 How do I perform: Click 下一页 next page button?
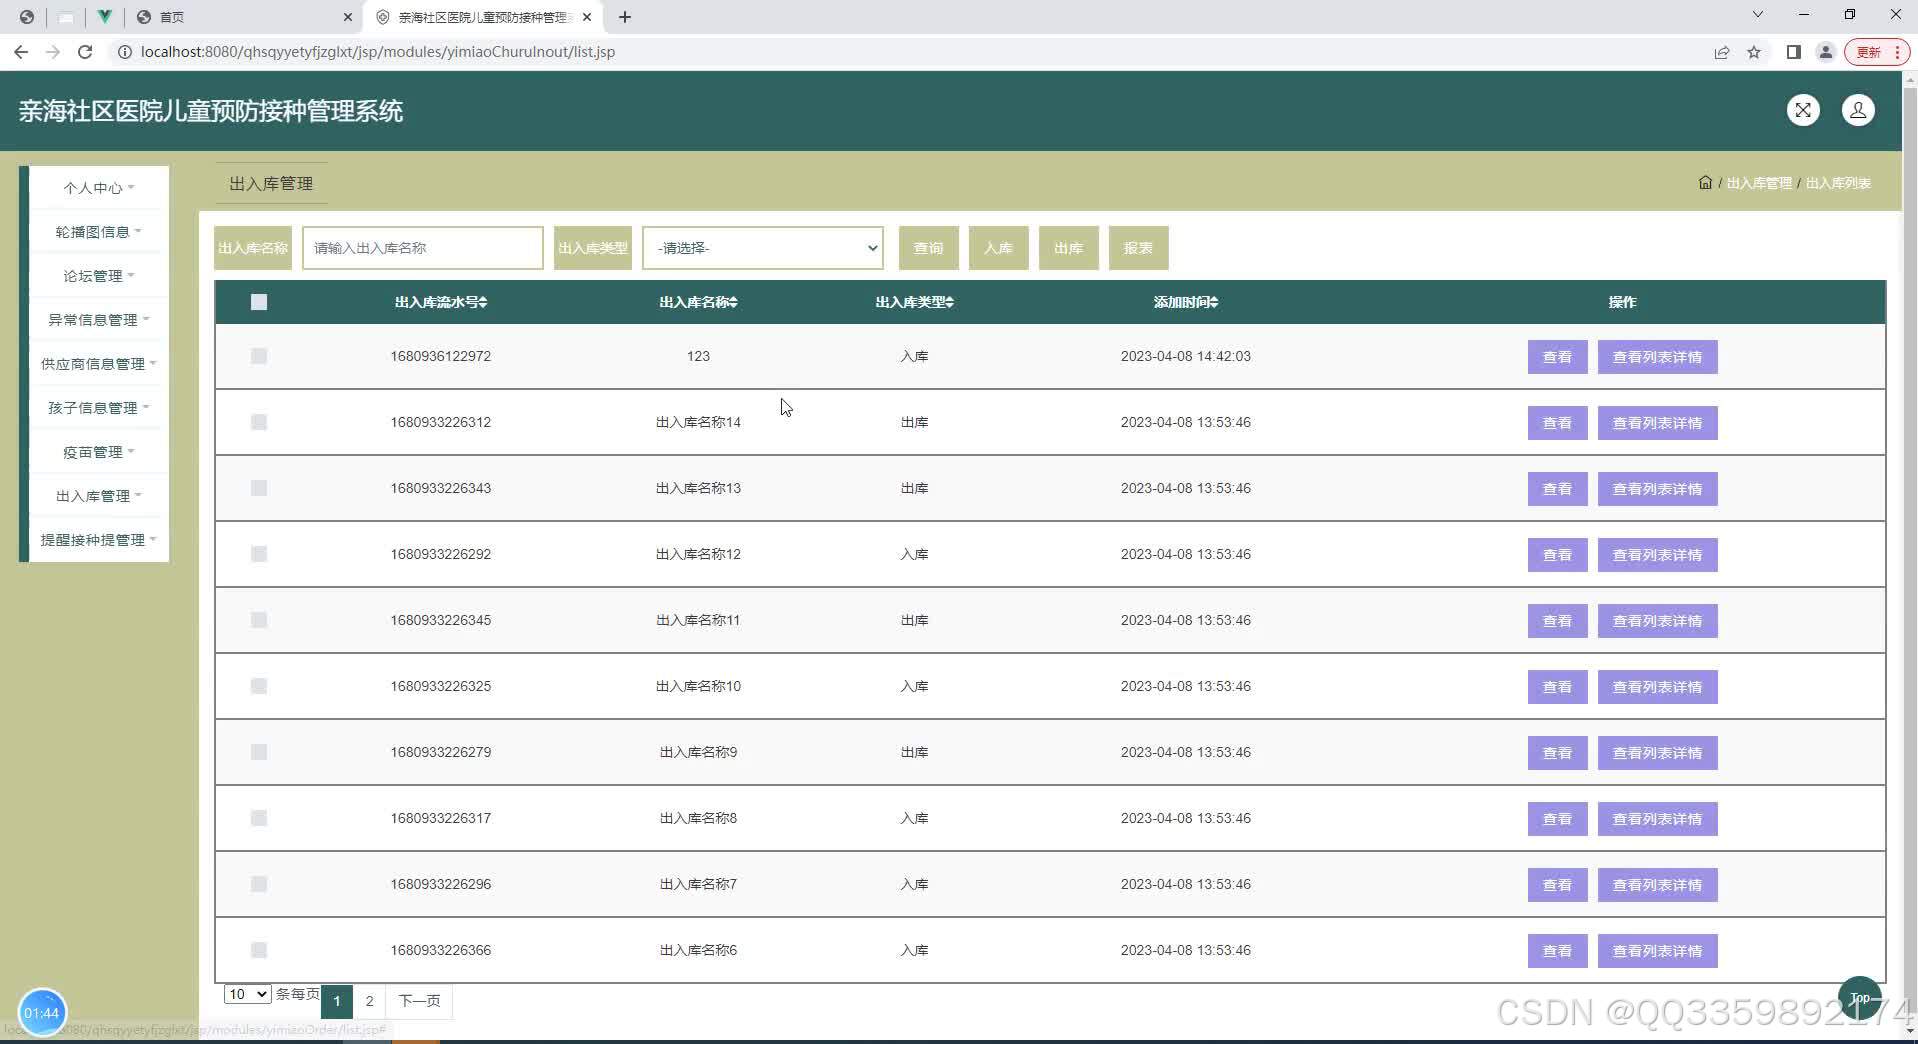[x=419, y=1001]
